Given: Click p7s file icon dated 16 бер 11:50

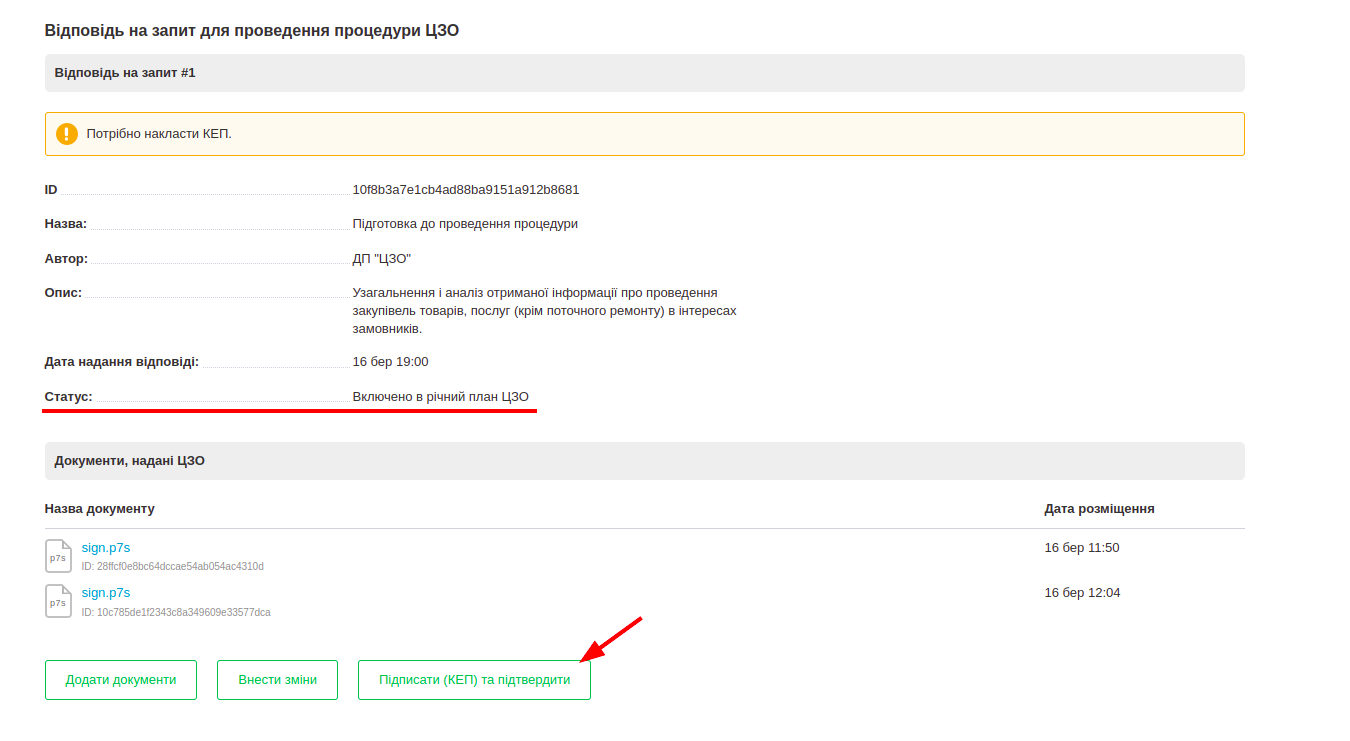Looking at the screenshot, I should coord(59,556).
